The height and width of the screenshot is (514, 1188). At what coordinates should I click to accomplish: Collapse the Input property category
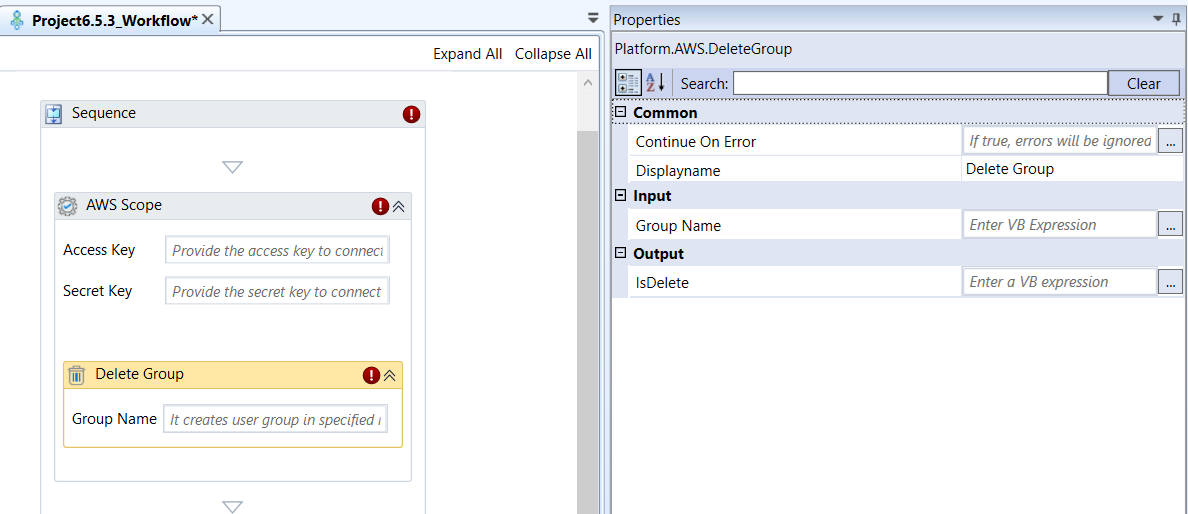click(x=621, y=196)
